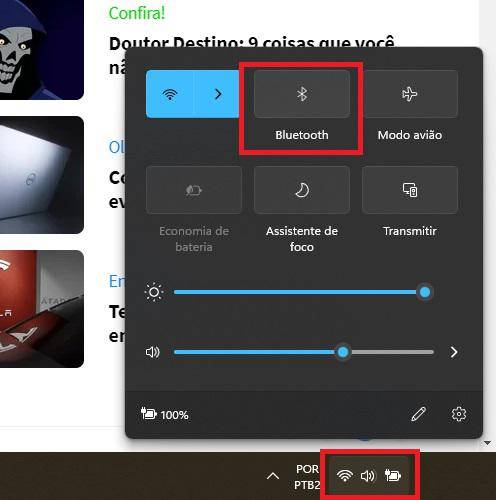Click the taskbar Wi-Fi icon
The height and width of the screenshot is (500, 496).
tap(345, 476)
